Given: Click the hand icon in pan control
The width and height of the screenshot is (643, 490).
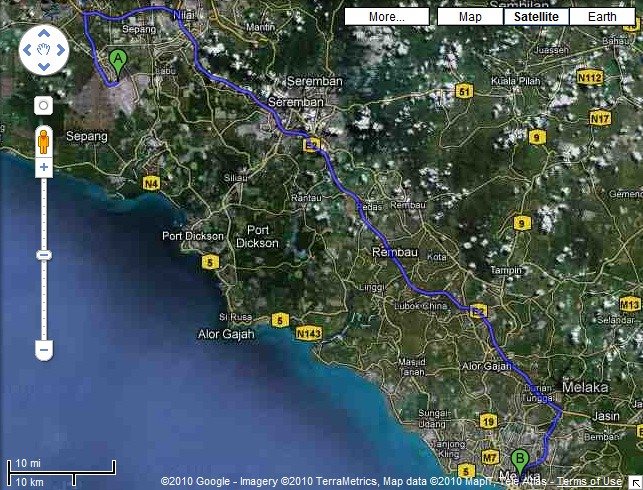Looking at the screenshot, I should (x=44, y=50).
